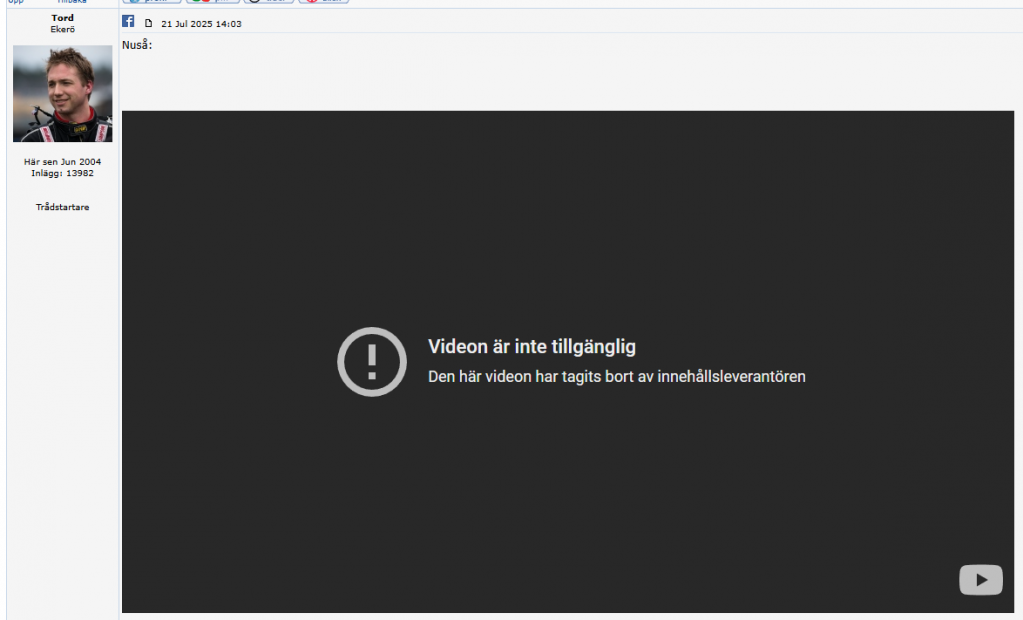This screenshot has height=620, width=1023.
Task: Click the Facebook share icon
Action: (x=128, y=21)
